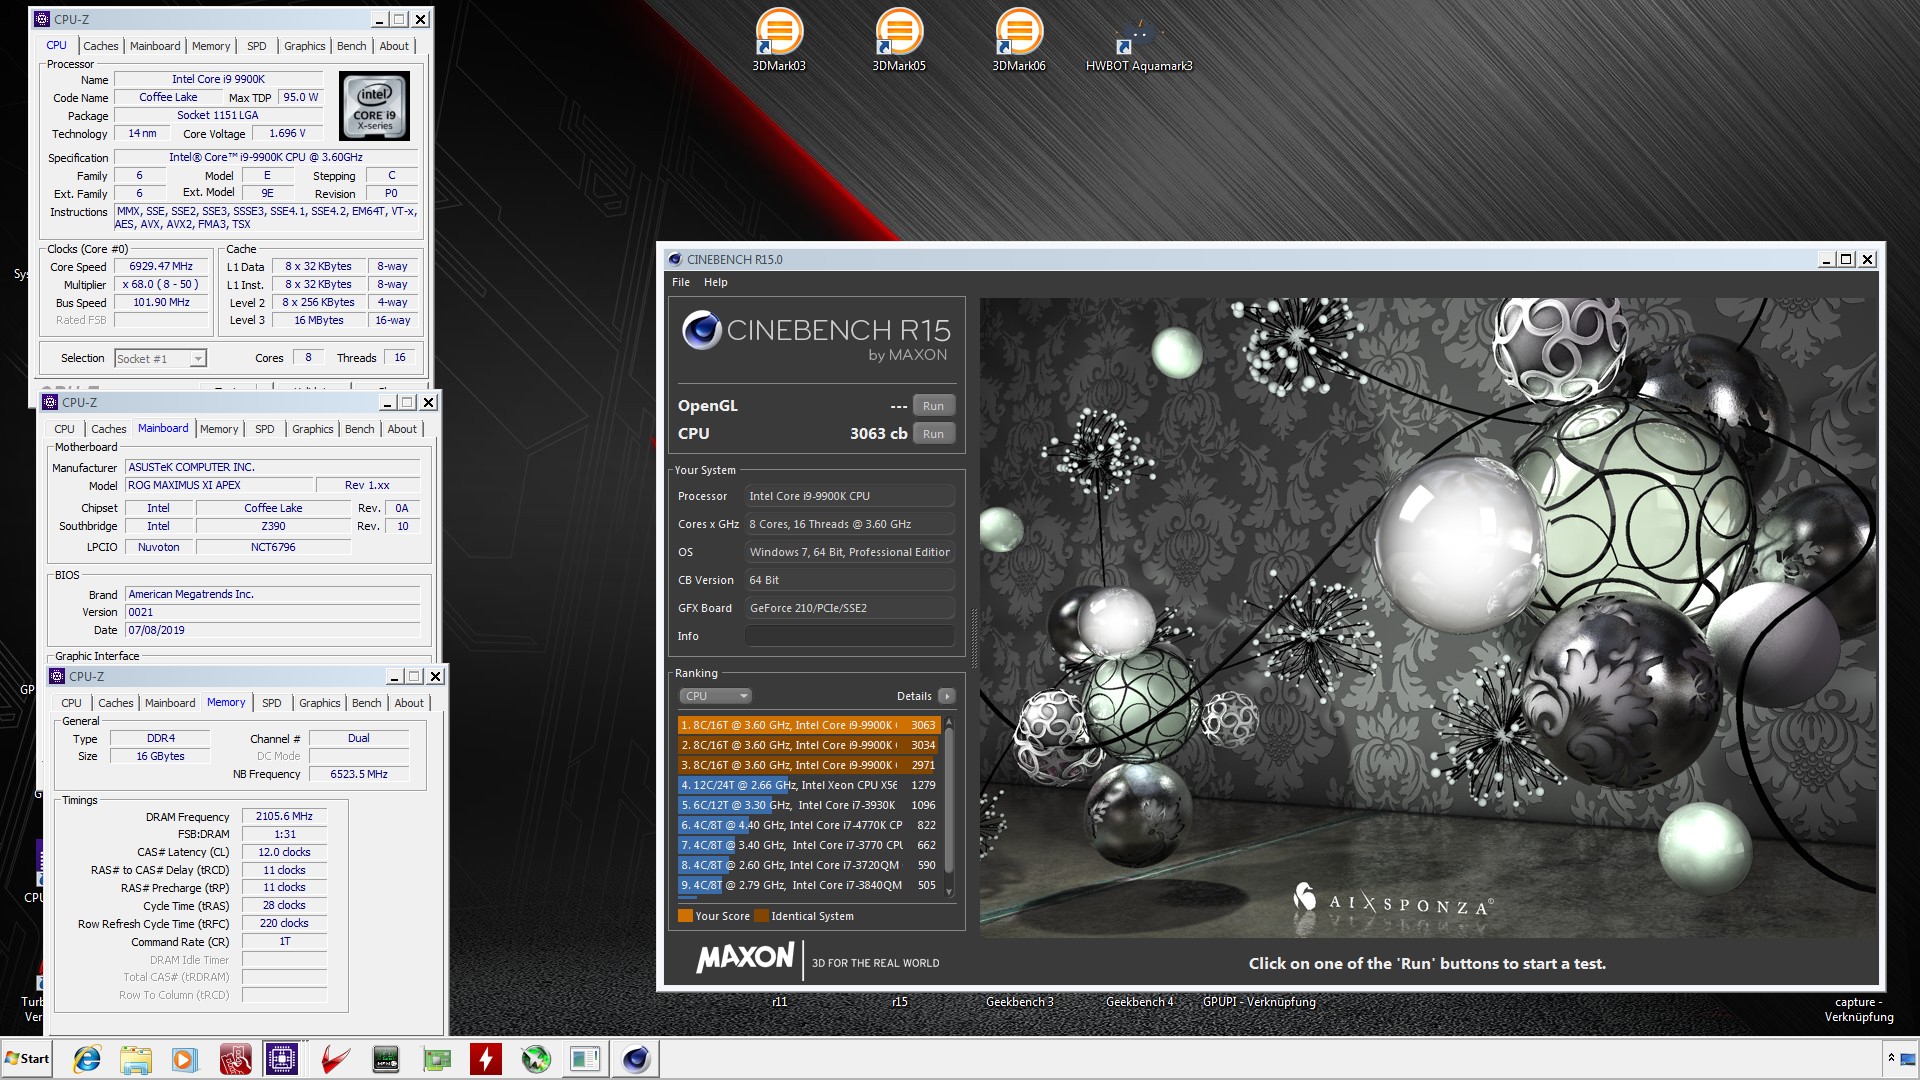This screenshot has width=1920, height=1080.
Task: Click the Cinebench sphere taskbar icon
Action: 636,1059
